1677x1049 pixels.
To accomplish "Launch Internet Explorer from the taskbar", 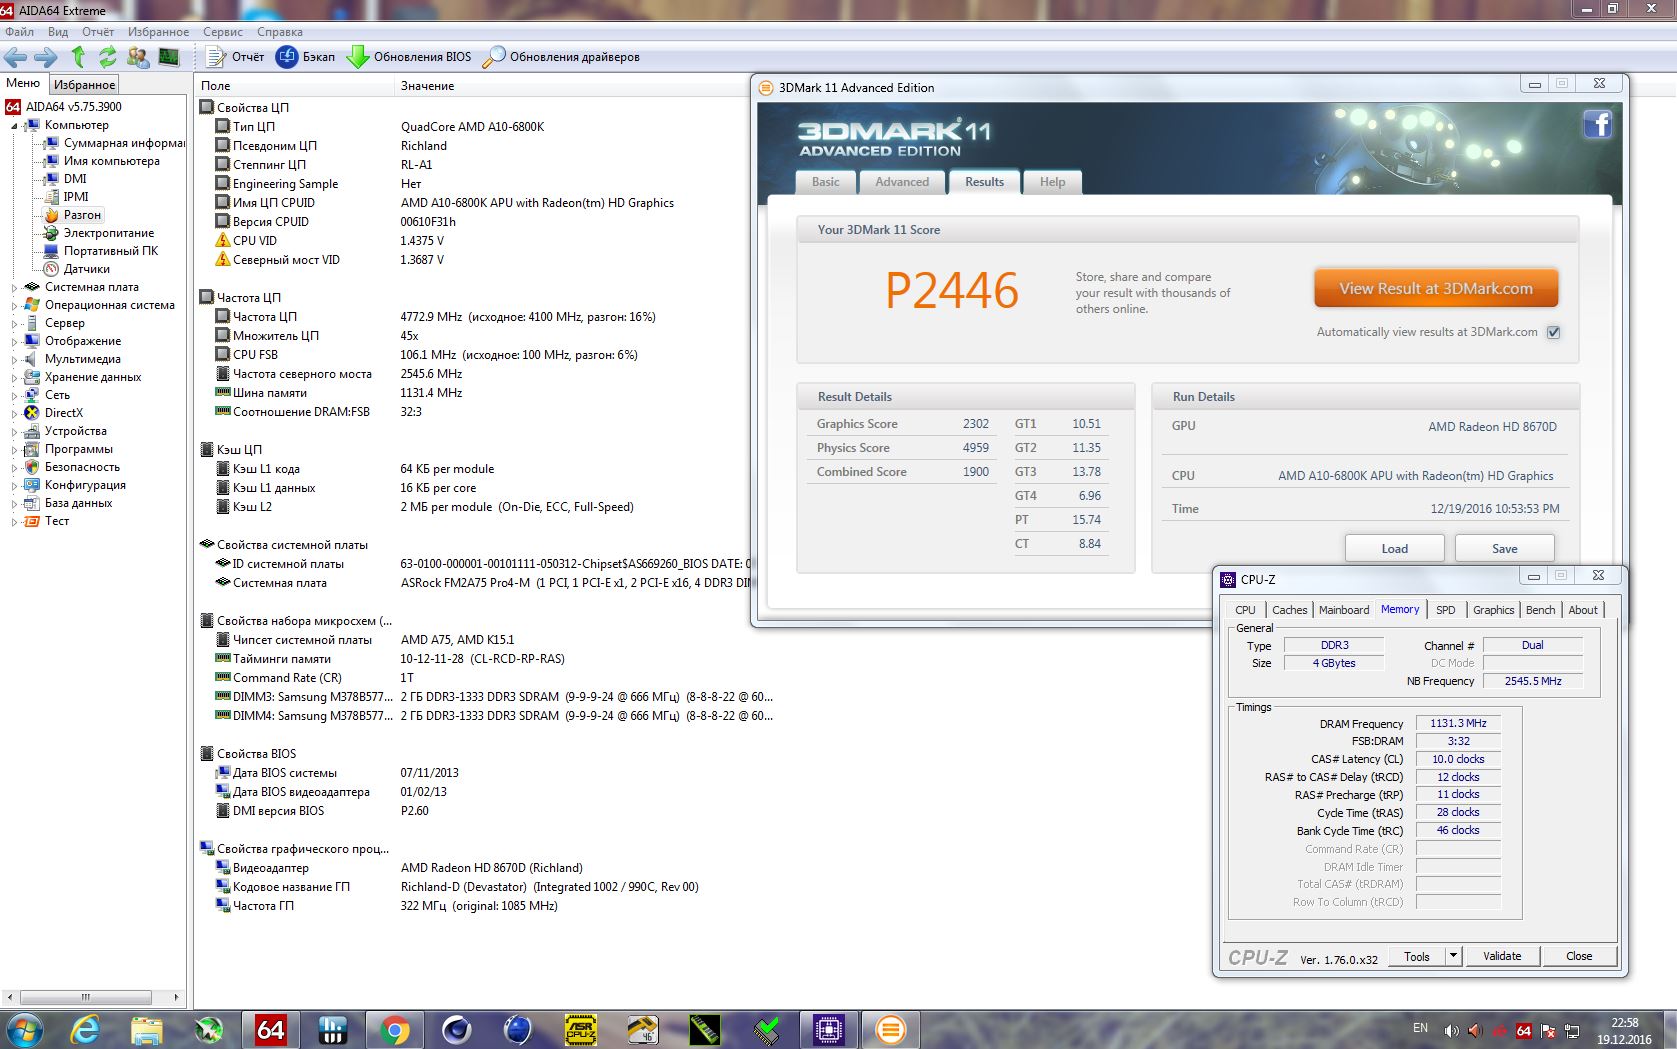I will point(84,1030).
